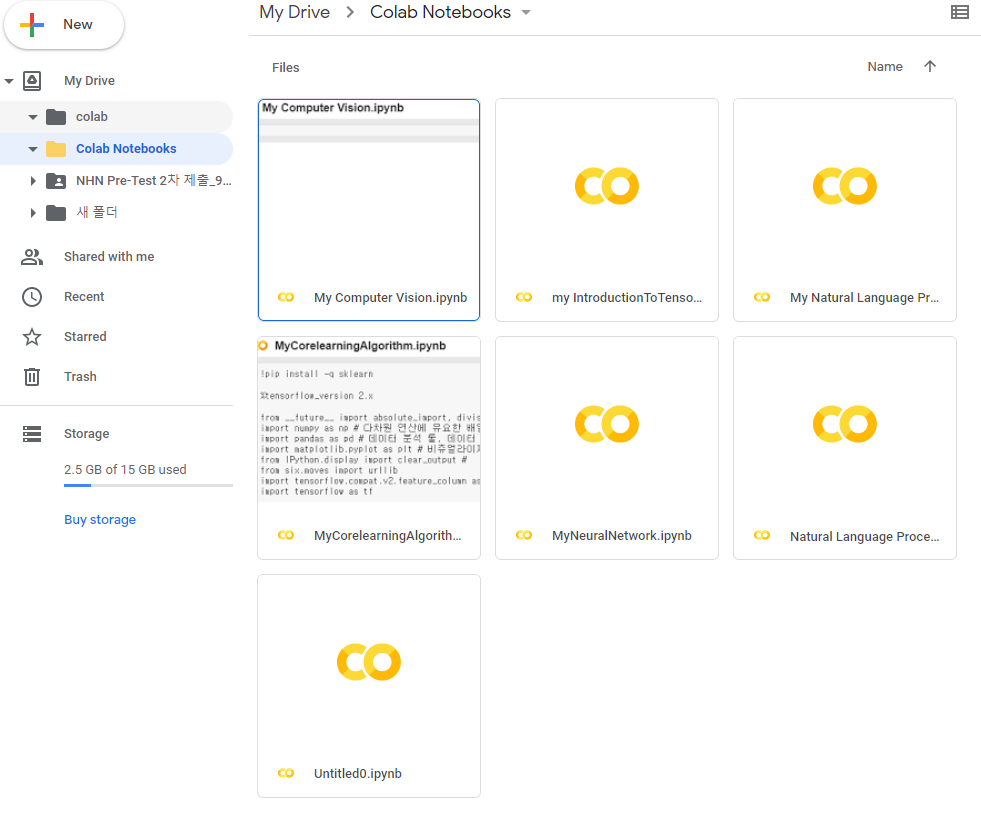This screenshot has height=836, width=981.
Task: Switch to list layout view icon
Action: pyautogui.click(x=959, y=13)
